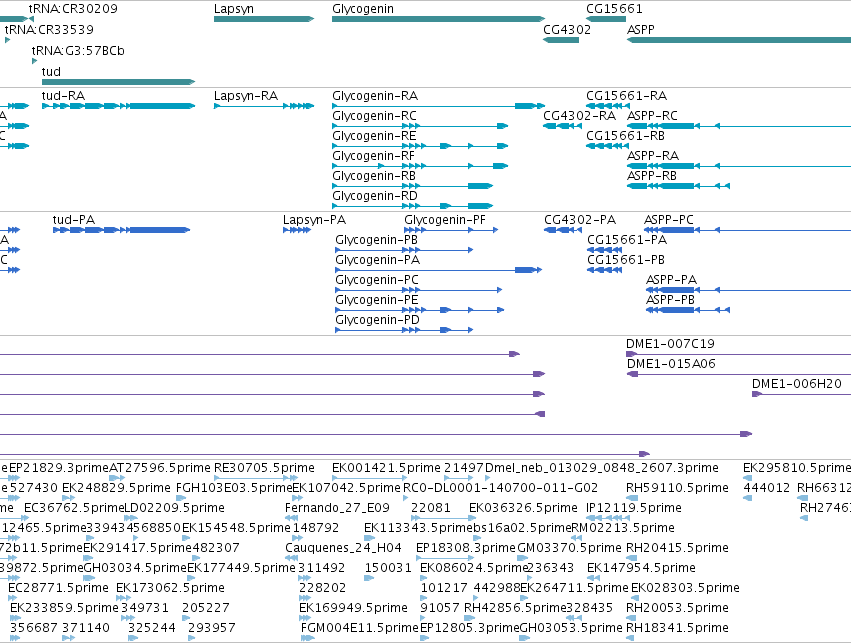Open the tud-RA transcript label

63,96
